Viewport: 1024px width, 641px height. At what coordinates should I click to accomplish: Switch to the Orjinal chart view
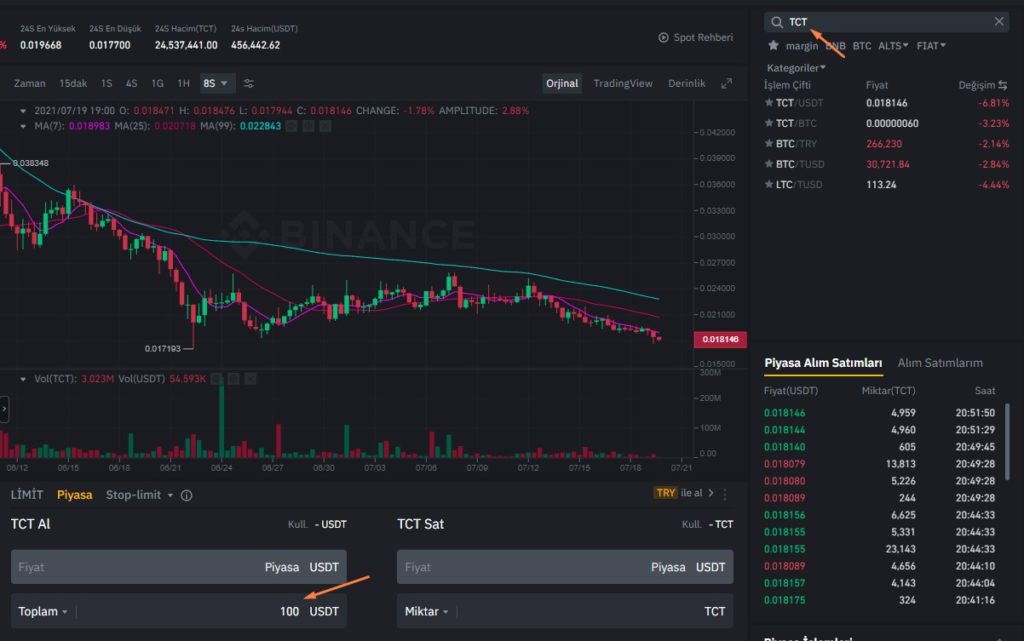click(x=562, y=84)
